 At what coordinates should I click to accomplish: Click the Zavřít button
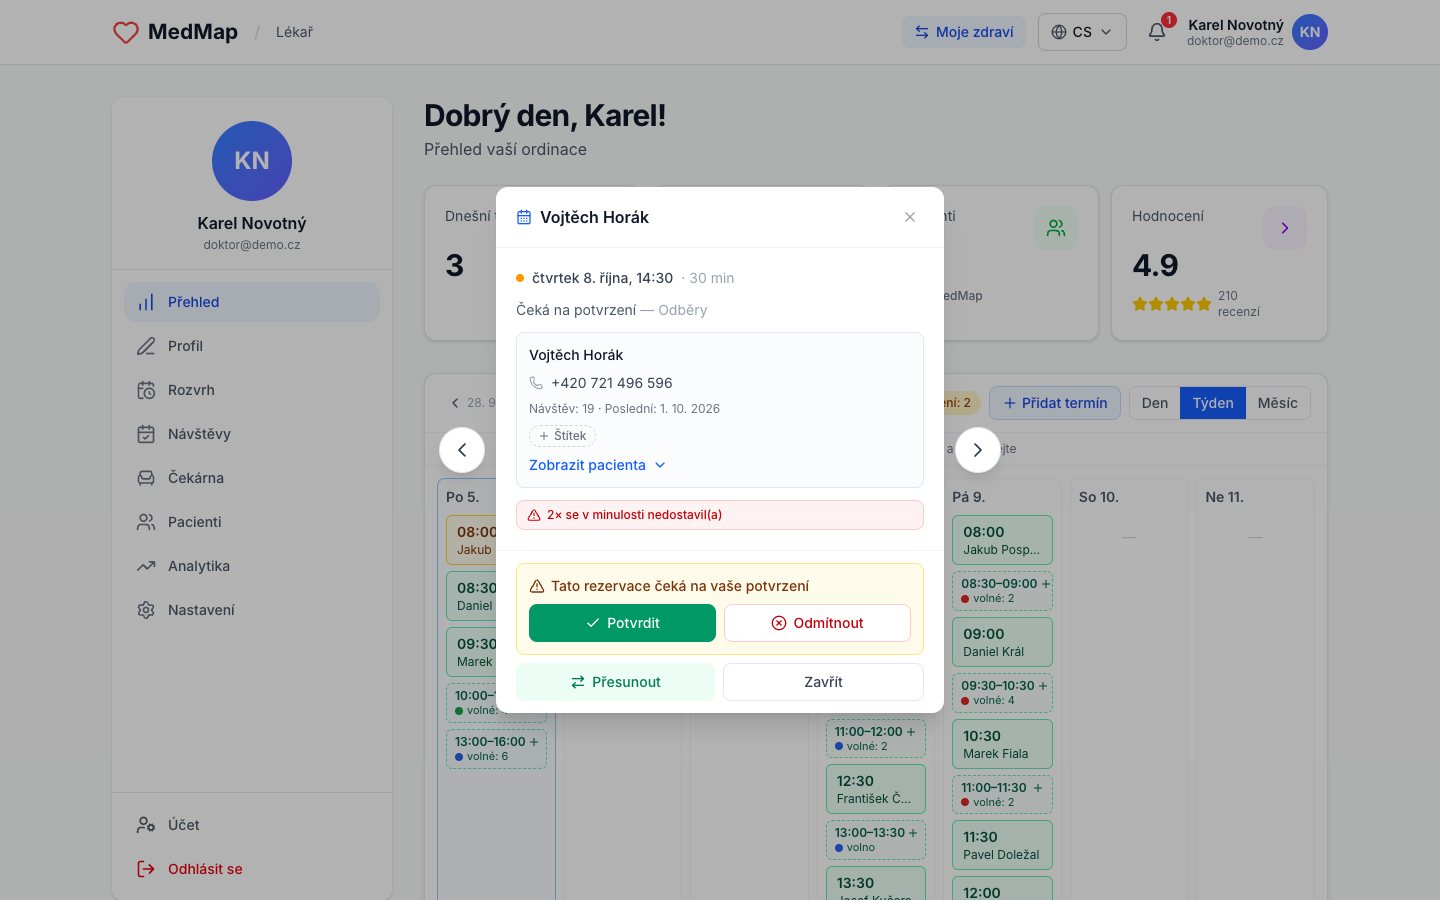[823, 682]
